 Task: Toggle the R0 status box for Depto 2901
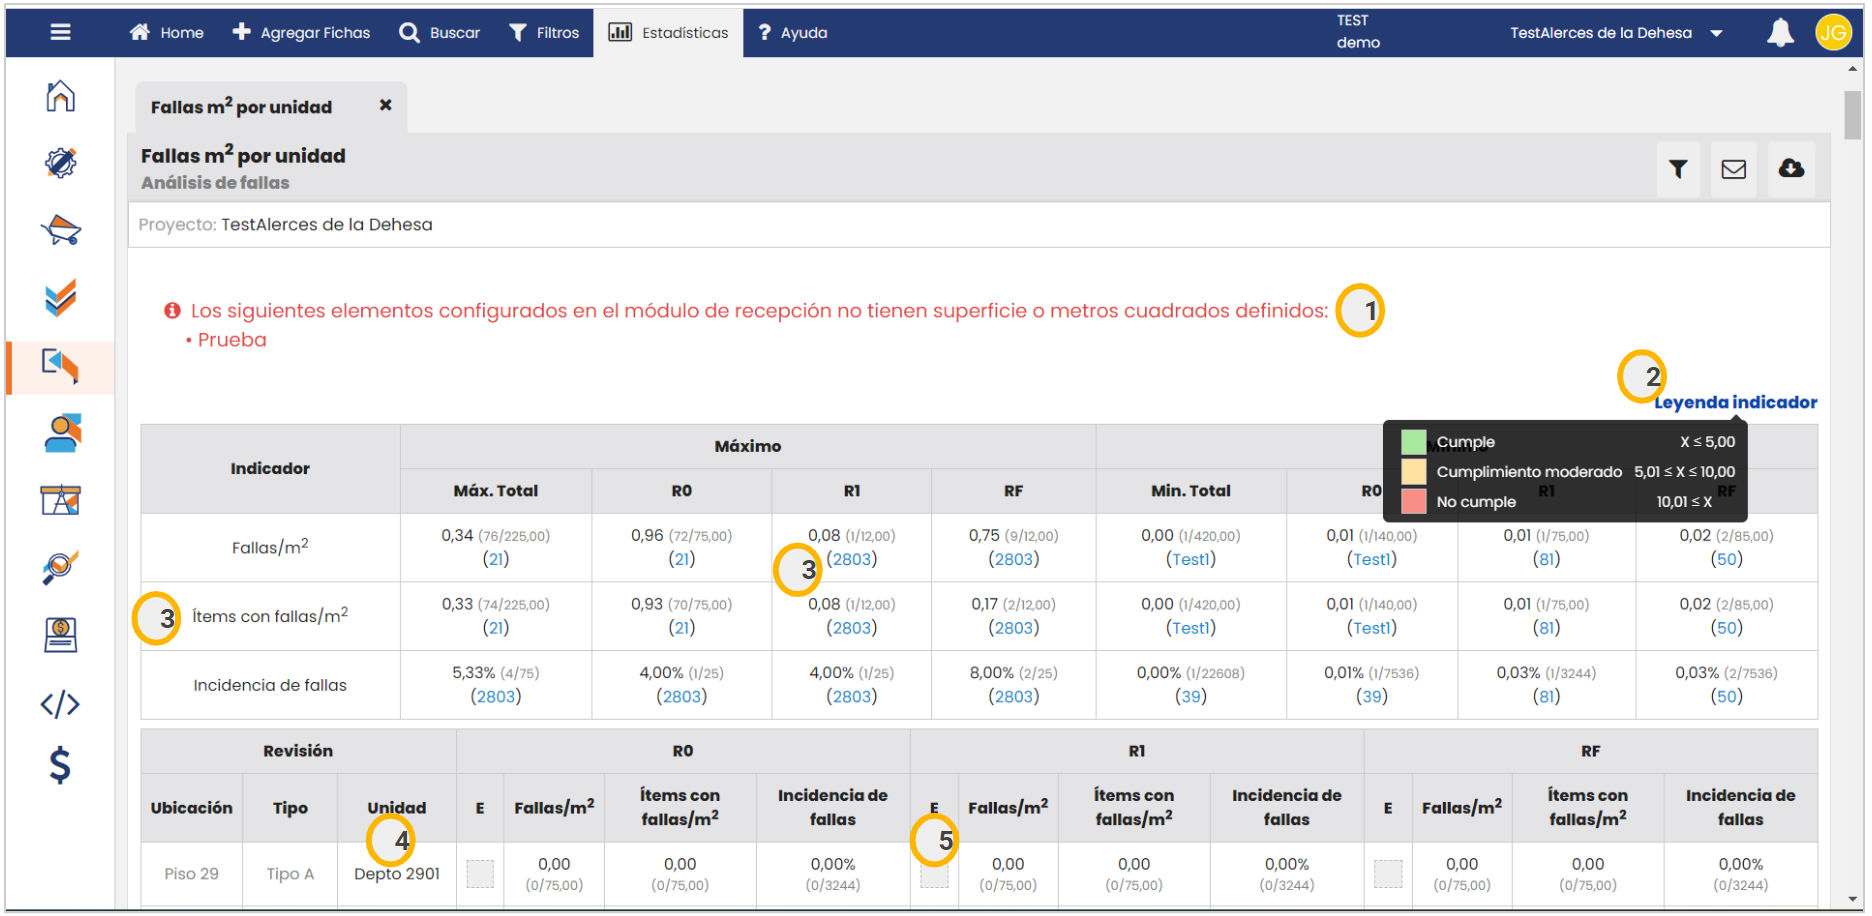pyautogui.click(x=480, y=874)
